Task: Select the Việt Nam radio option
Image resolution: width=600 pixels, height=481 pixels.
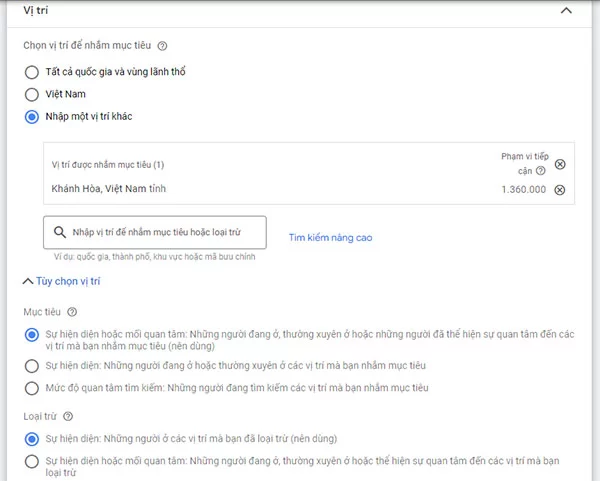Action: tap(32, 94)
